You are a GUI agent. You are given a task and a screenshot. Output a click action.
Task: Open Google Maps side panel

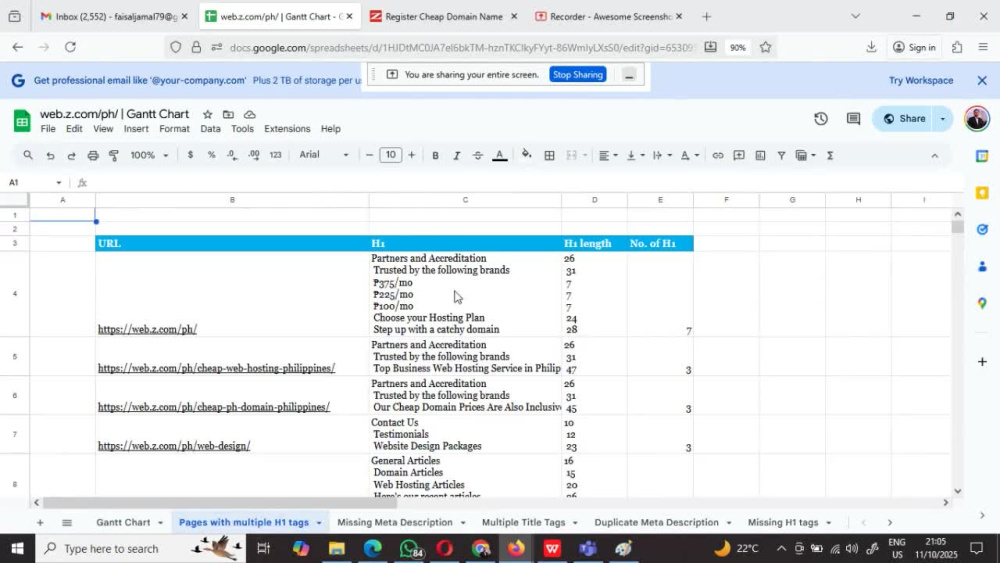pos(982,303)
